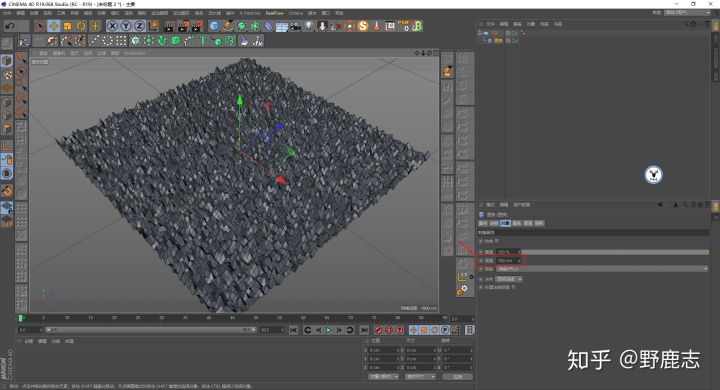Screen dimensions: 720x390
Task: Activate the Move tool in toolbar
Action: point(54,26)
